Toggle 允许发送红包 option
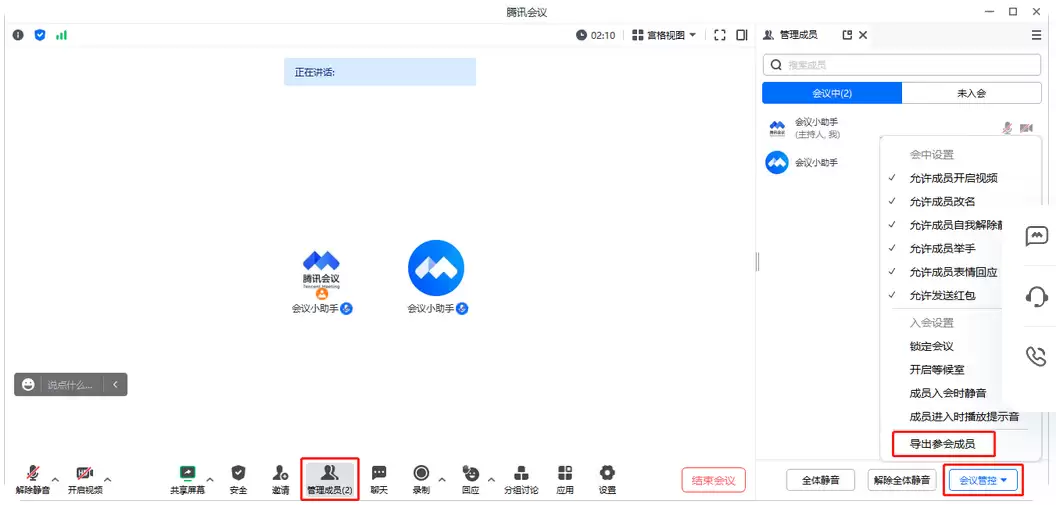The width and height of the screenshot is (1056, 505). (943, 295)
